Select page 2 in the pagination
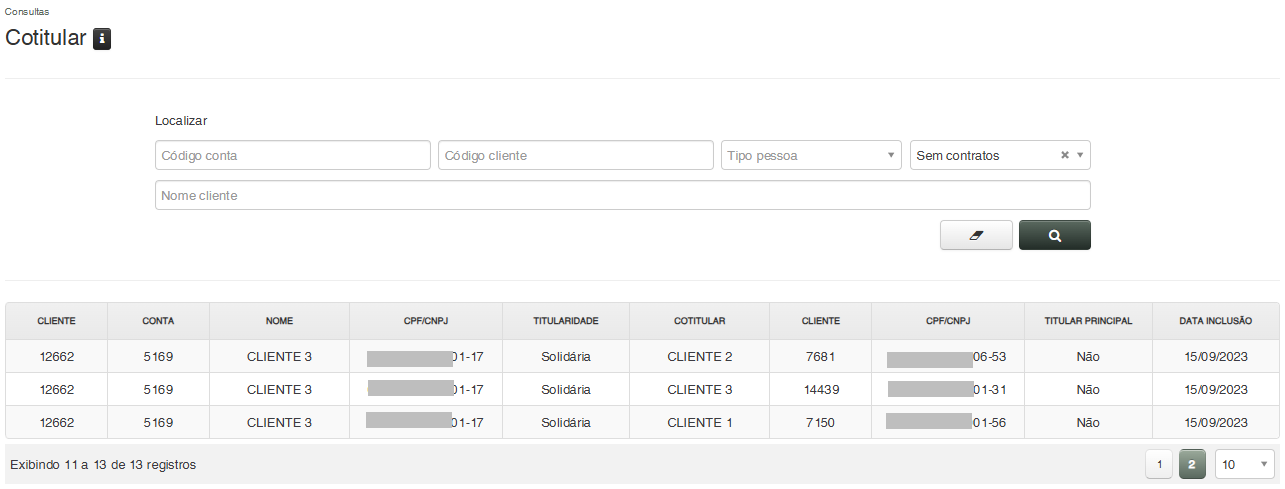 point(1192,464)
